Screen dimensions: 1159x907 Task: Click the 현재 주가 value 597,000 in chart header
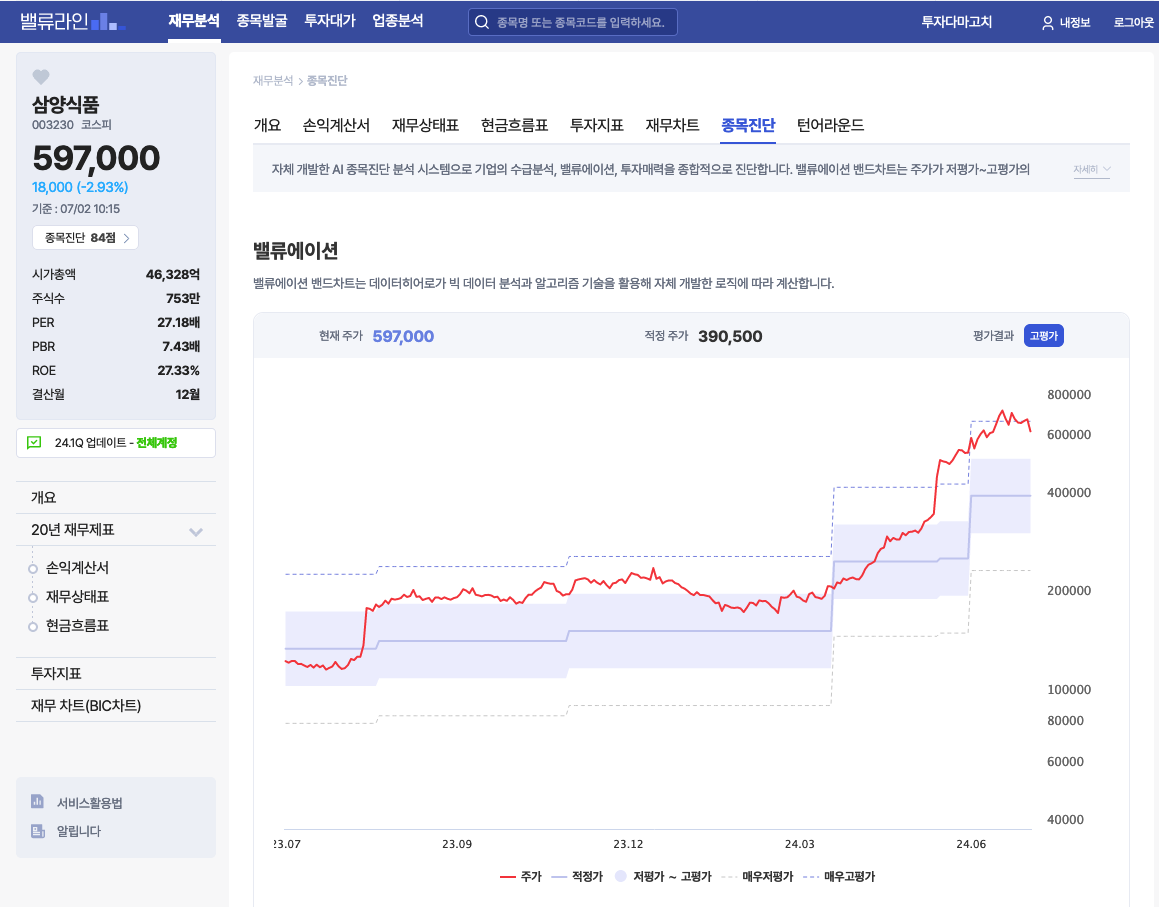[x=403, y=336]
